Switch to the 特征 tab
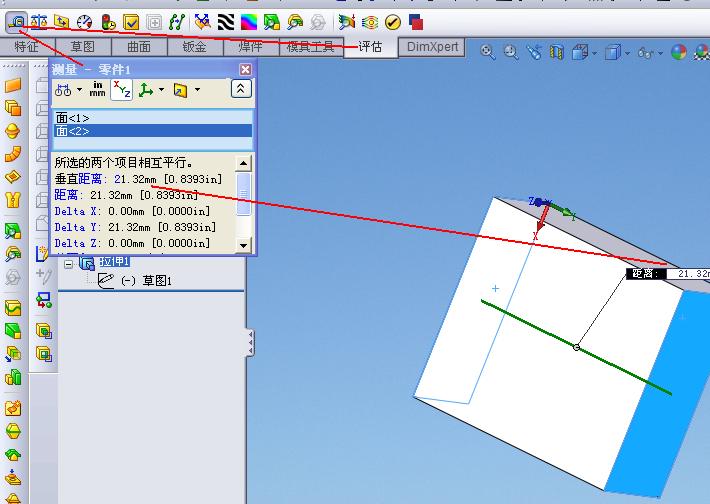710x504 pixels. click(27, 47)
